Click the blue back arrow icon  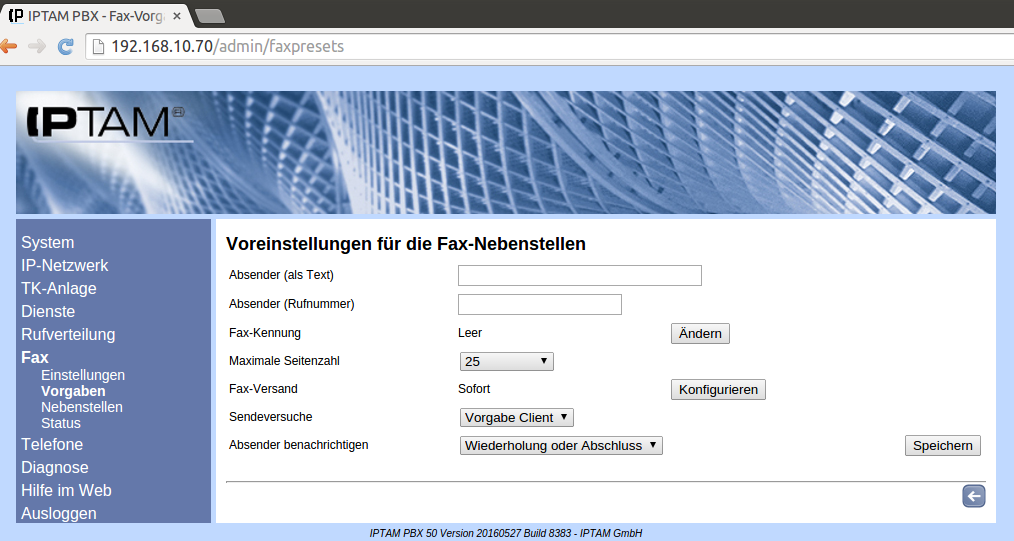click(x=973, y=497)
